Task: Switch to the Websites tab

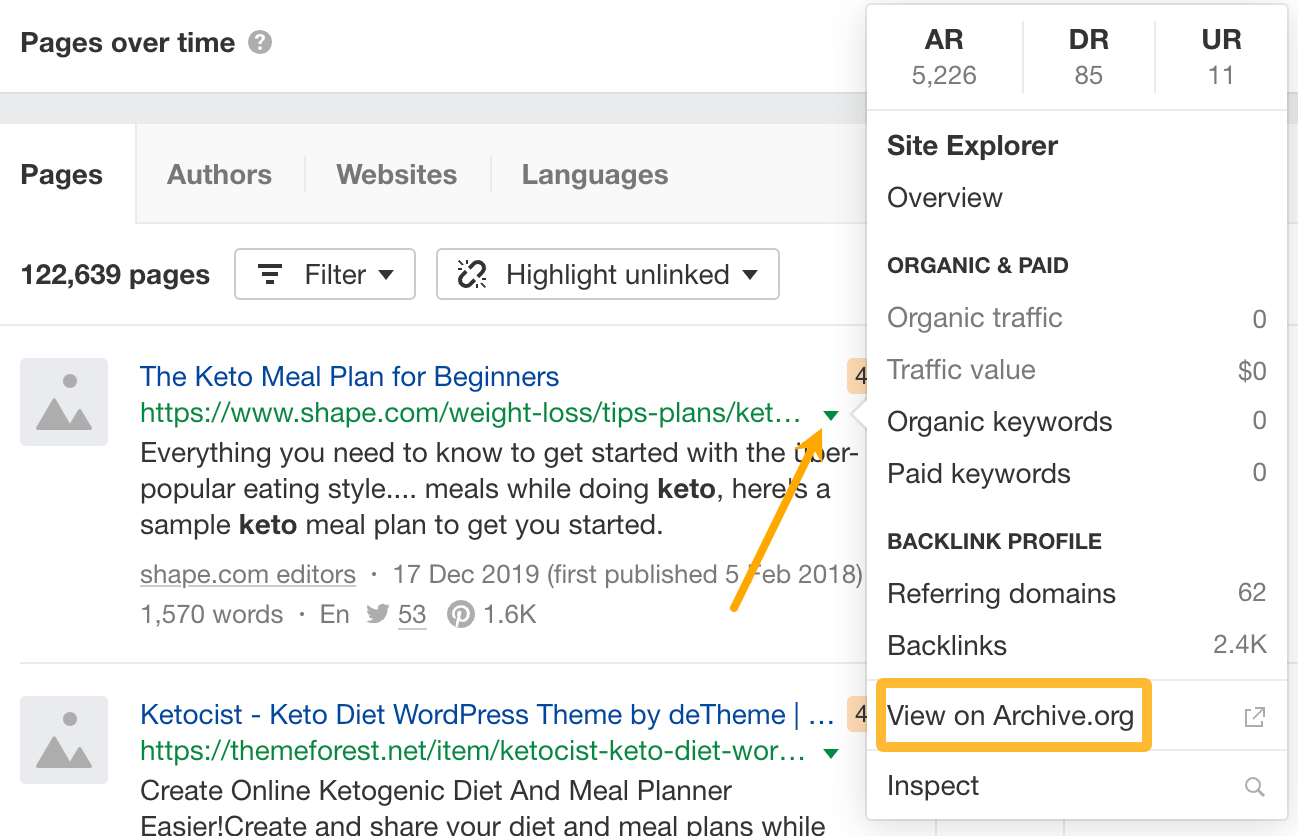Action: 396,174
